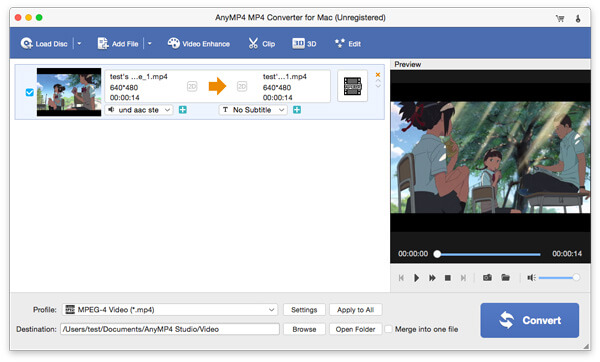
Task: Select the video thumbnail in file list
Action: tap(69, 92)
